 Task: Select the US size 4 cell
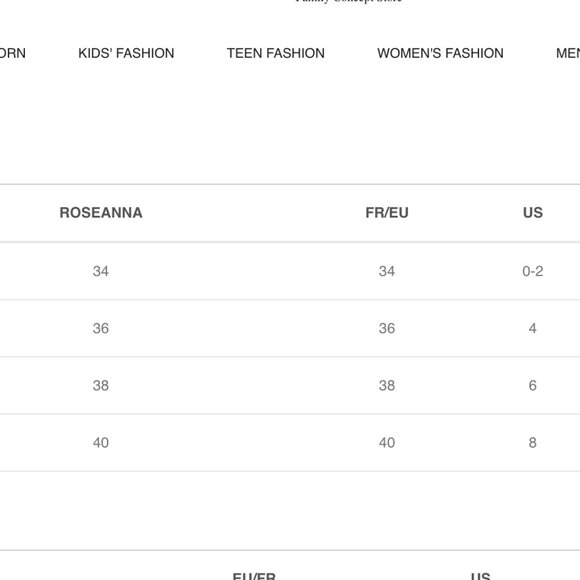pos(533,328)
